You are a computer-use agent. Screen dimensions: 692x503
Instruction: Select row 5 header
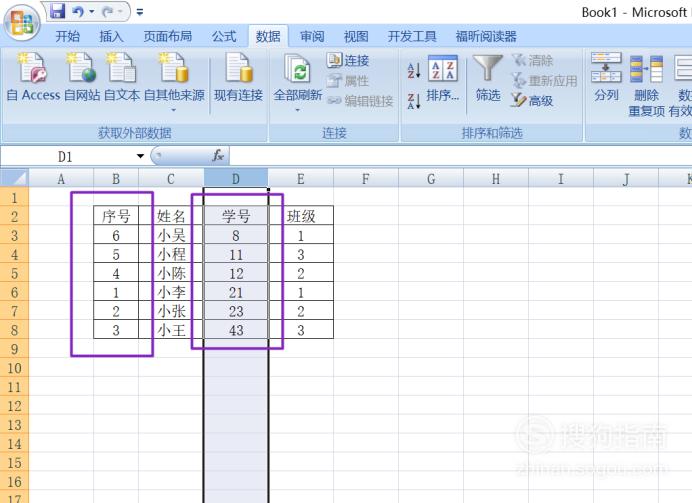14,274
